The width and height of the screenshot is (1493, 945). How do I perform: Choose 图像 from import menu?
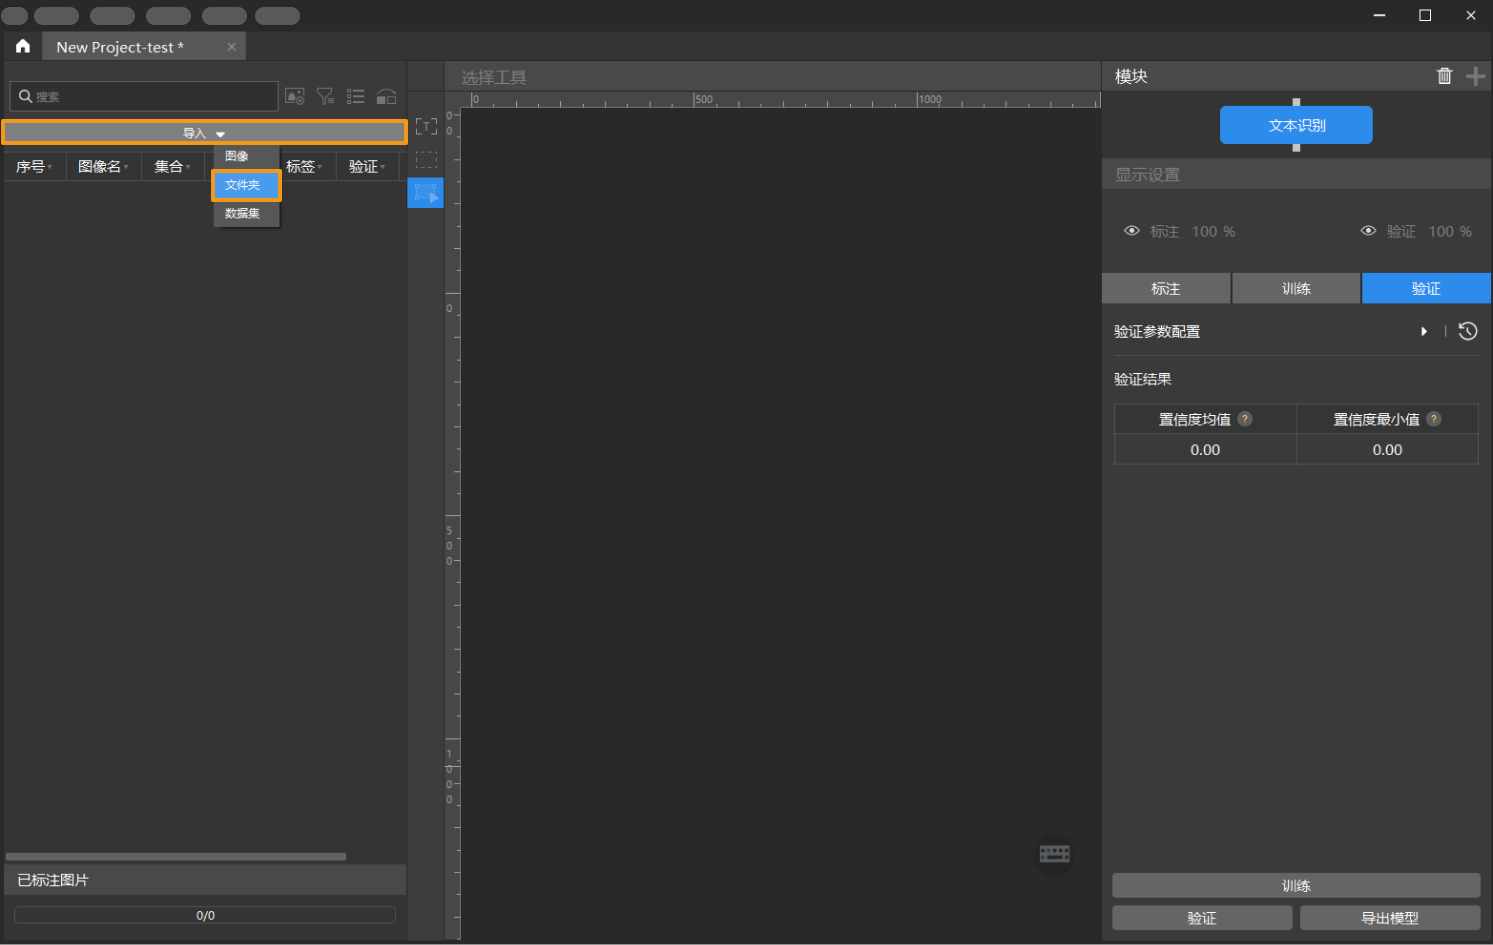pyautogui.click(x=246, y=156)
